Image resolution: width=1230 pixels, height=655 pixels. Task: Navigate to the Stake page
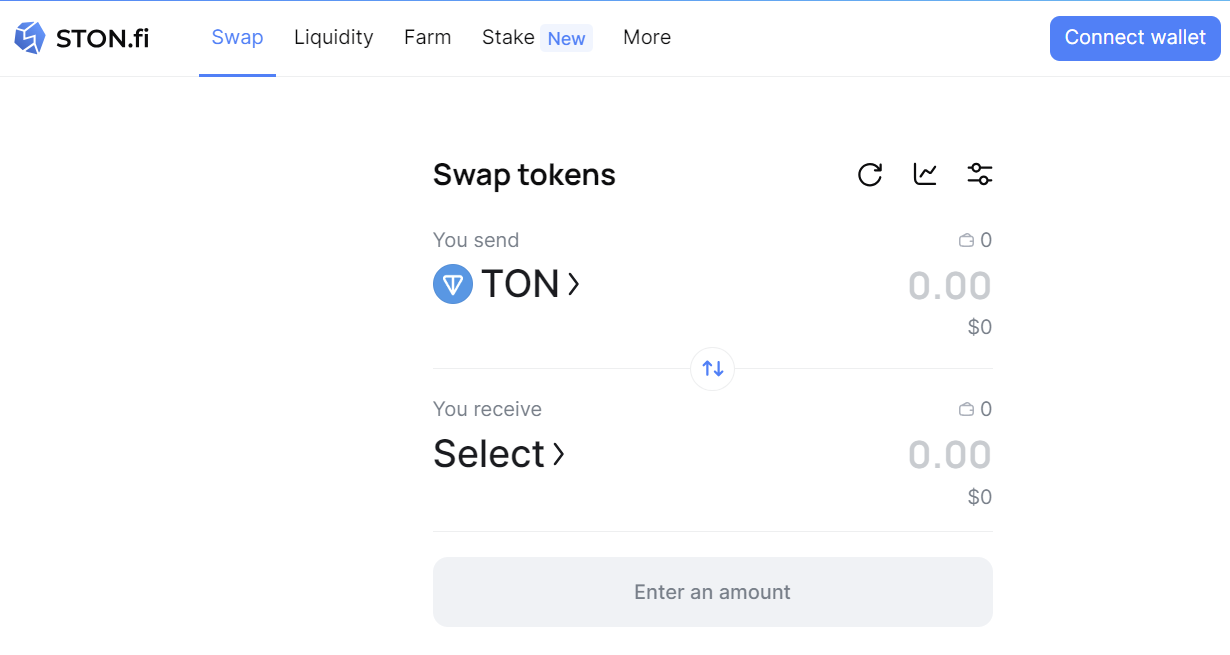[x=508, y=38]
